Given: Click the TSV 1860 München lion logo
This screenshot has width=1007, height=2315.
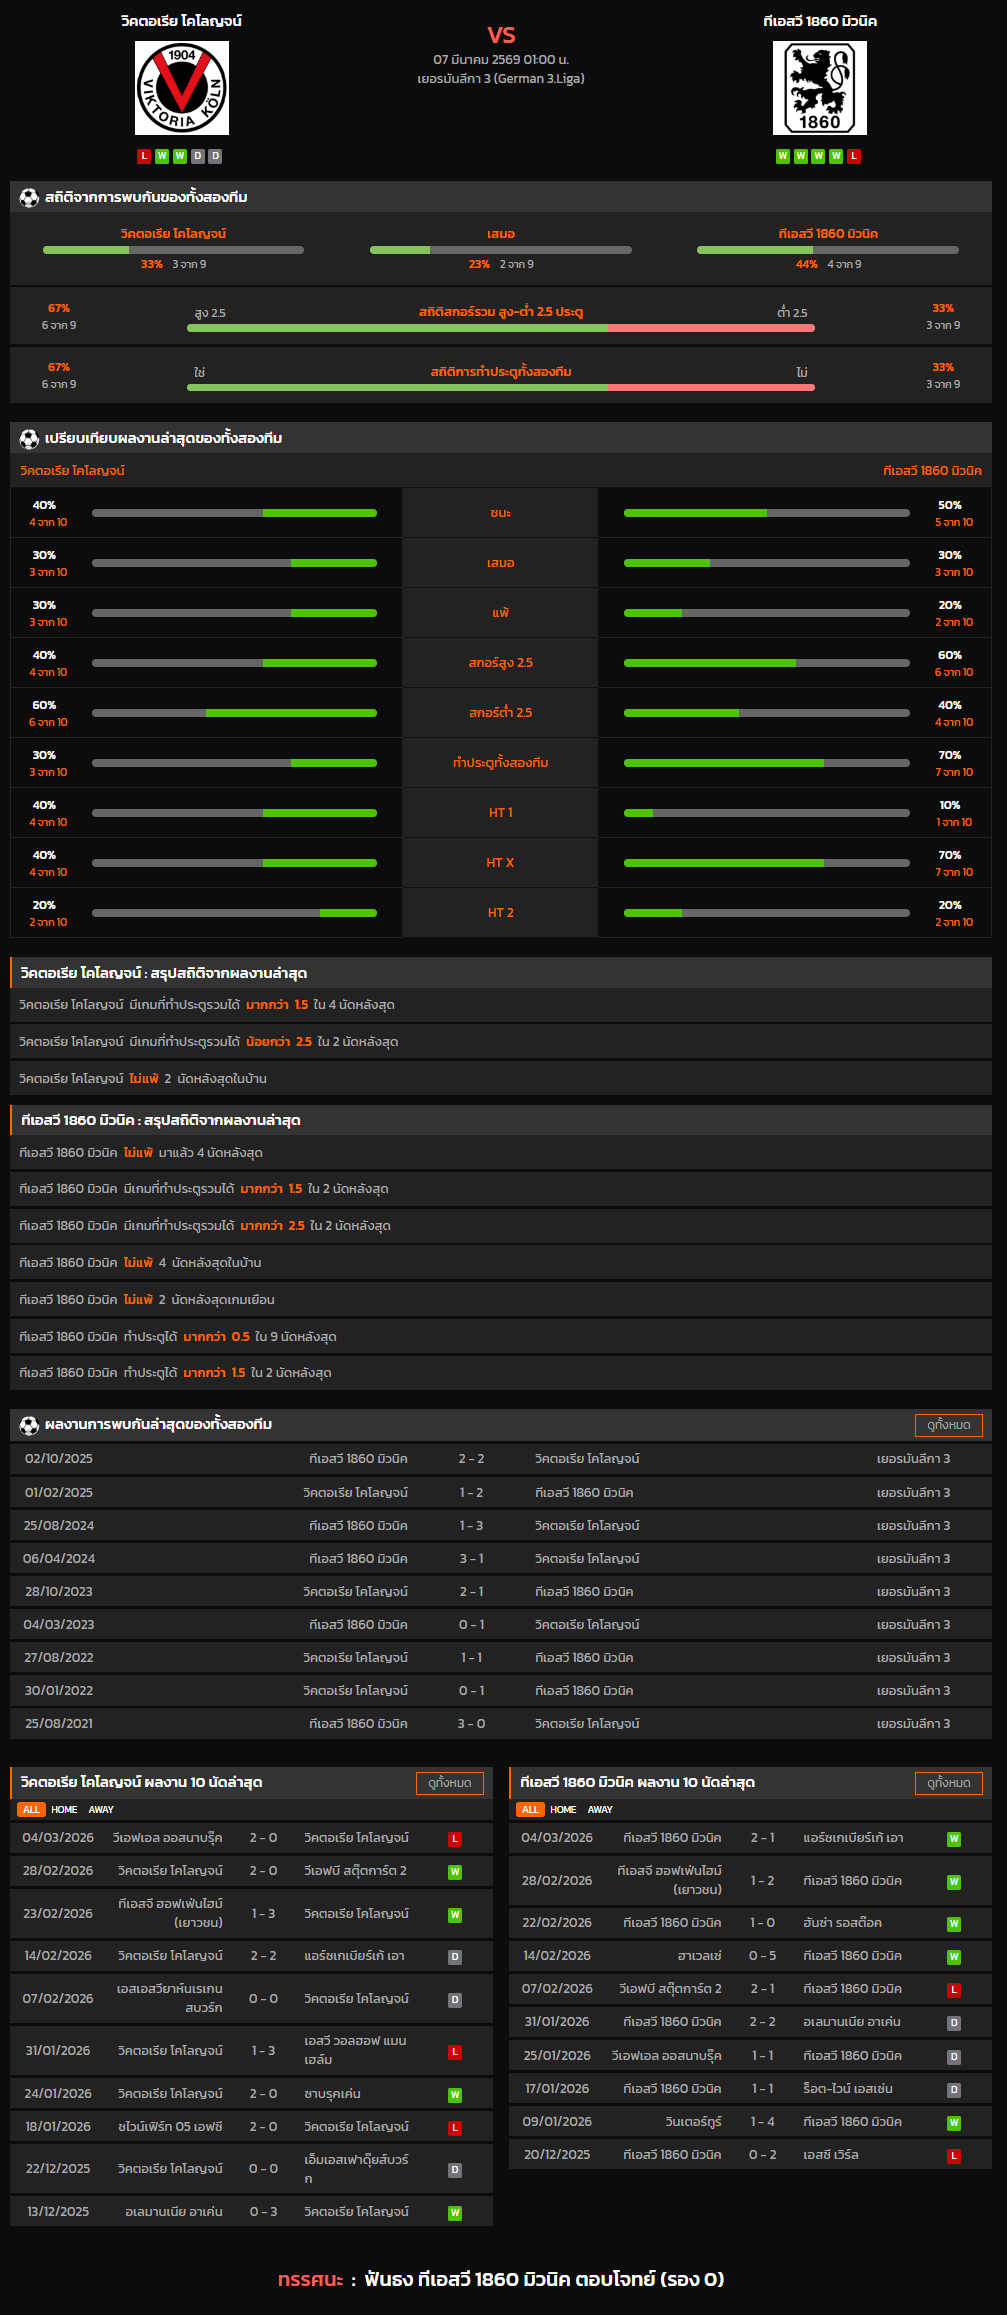Looking at the screenshot, I should (819, 88).
